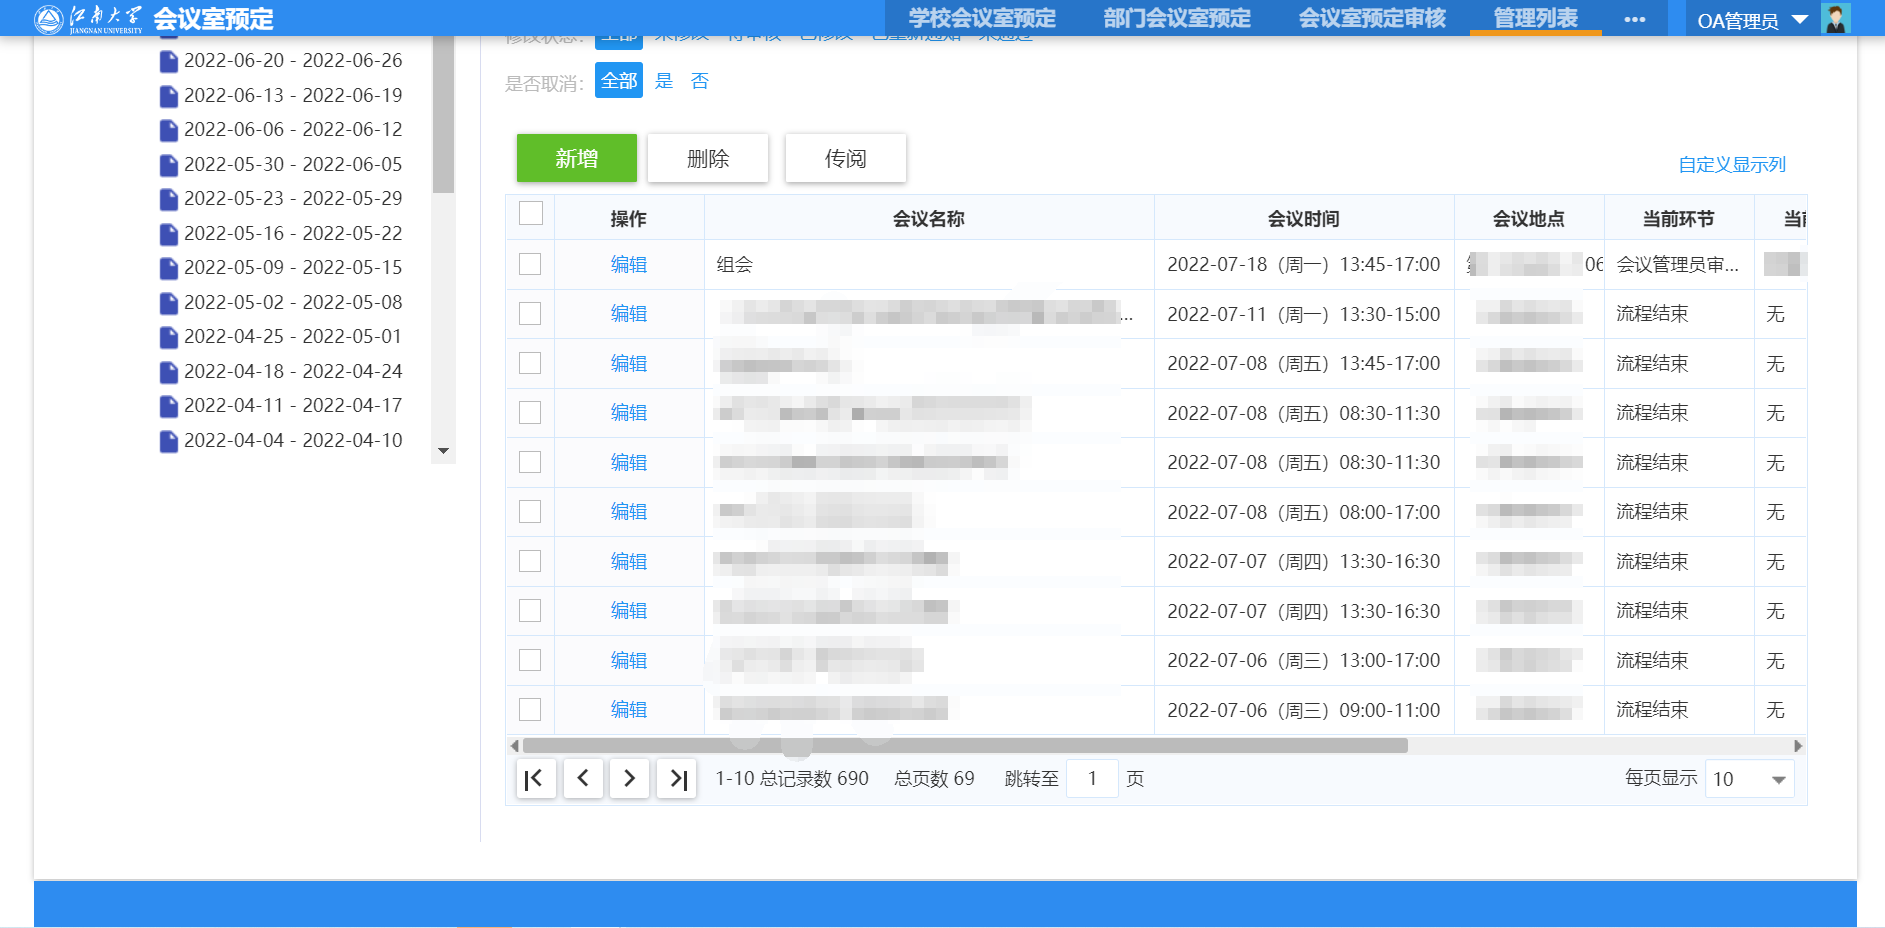Jump to the last page of records
The width and height of the screenshot is (1885, 928).
pos(677,779)
